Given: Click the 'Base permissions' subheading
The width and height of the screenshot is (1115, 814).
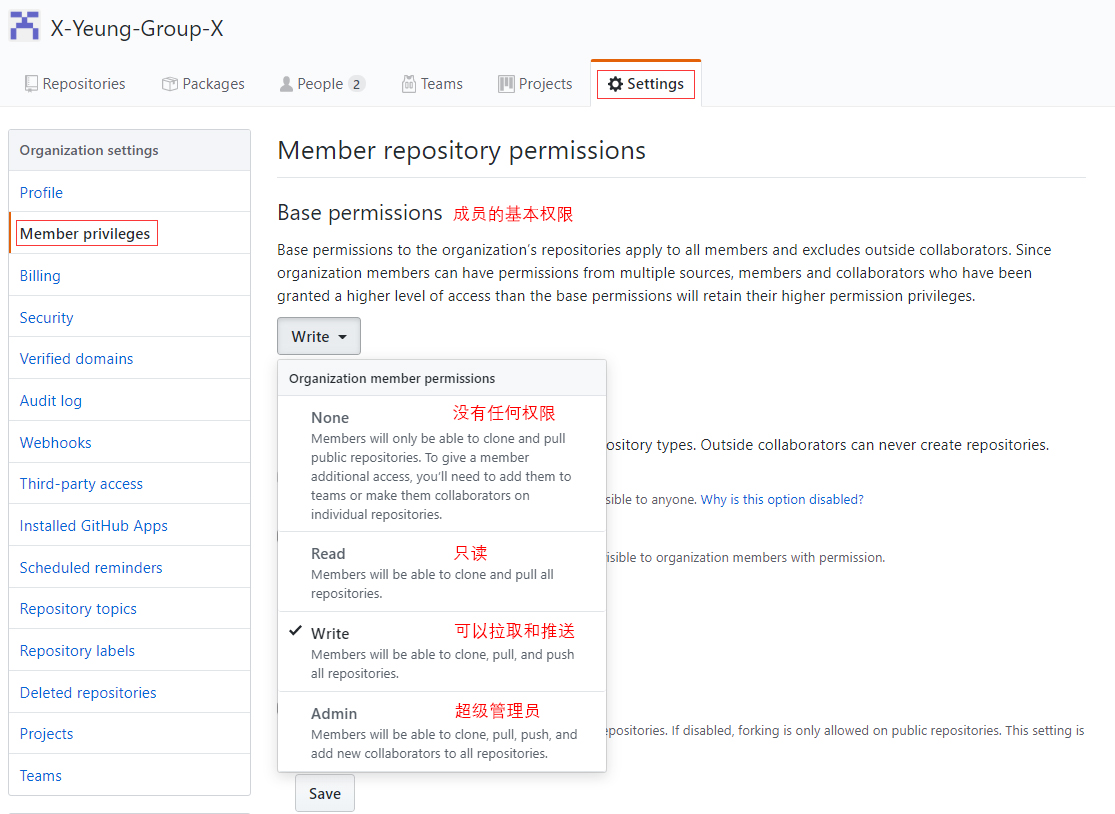Looking at the screenshot, I should coord(360,213).
